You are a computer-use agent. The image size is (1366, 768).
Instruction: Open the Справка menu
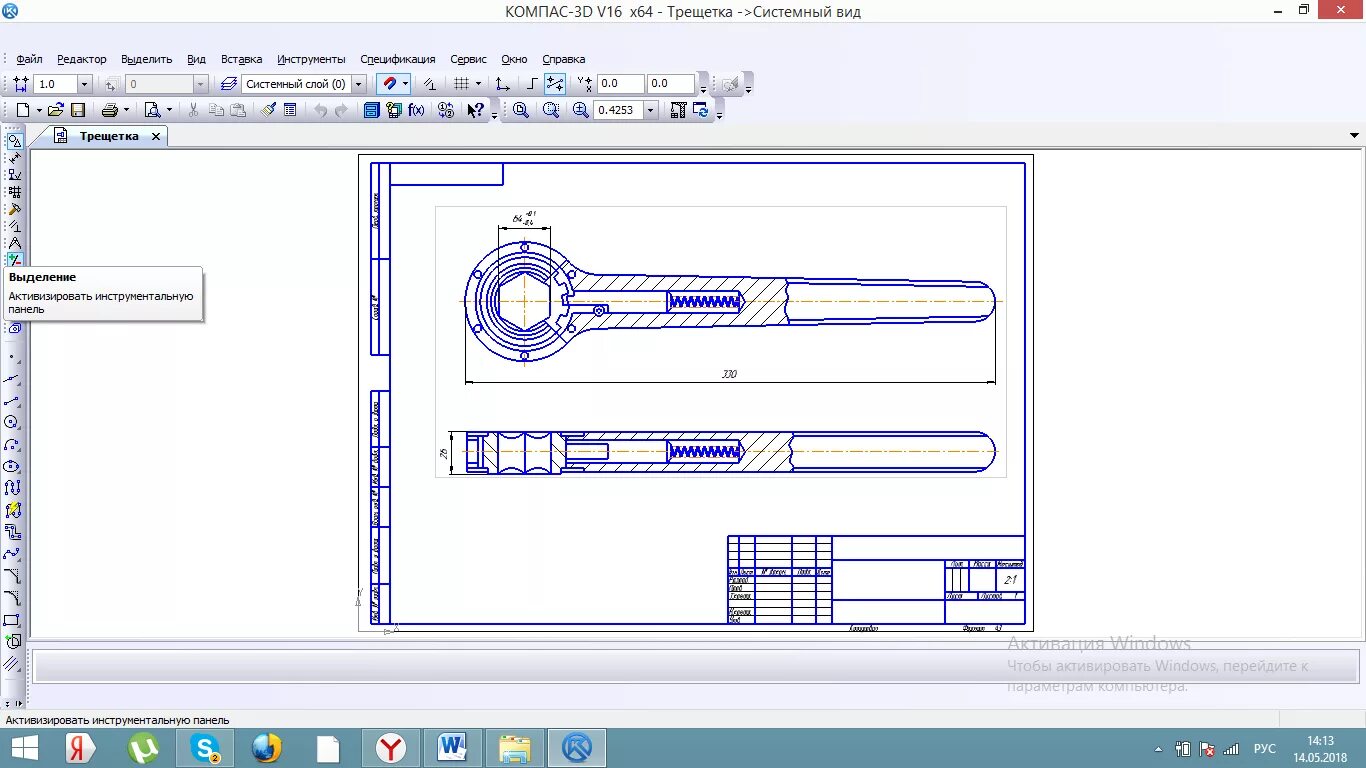(x=563, y=59)
